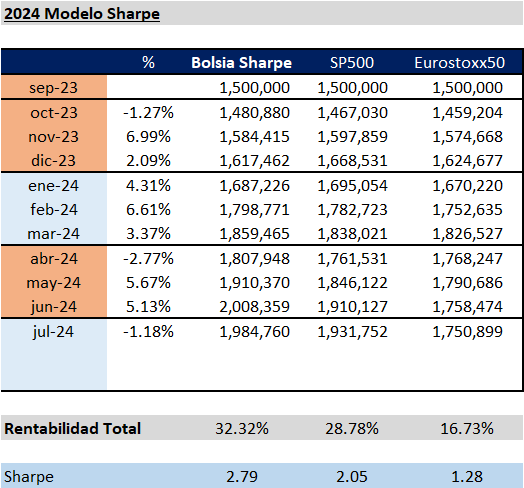Select Eurostoxx50 value 1,750,899
Screen dimensions: 524x488
[468, 332]
